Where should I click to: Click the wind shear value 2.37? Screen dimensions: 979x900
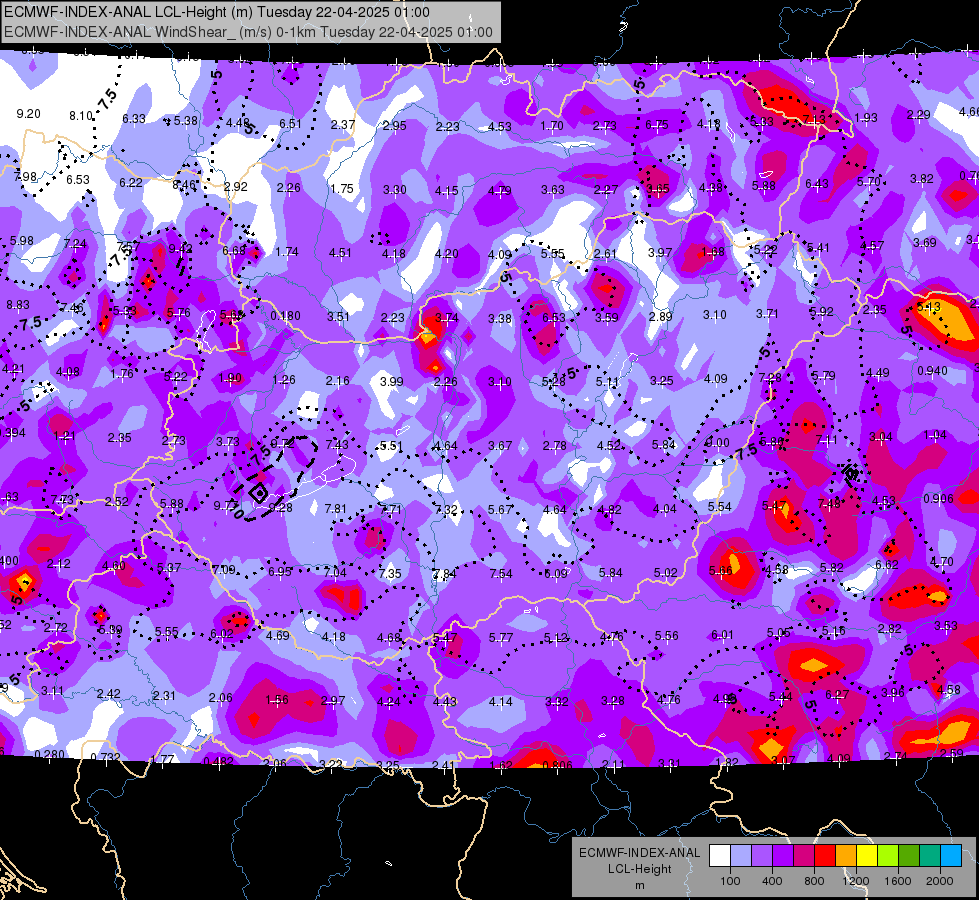click(343, 125)
